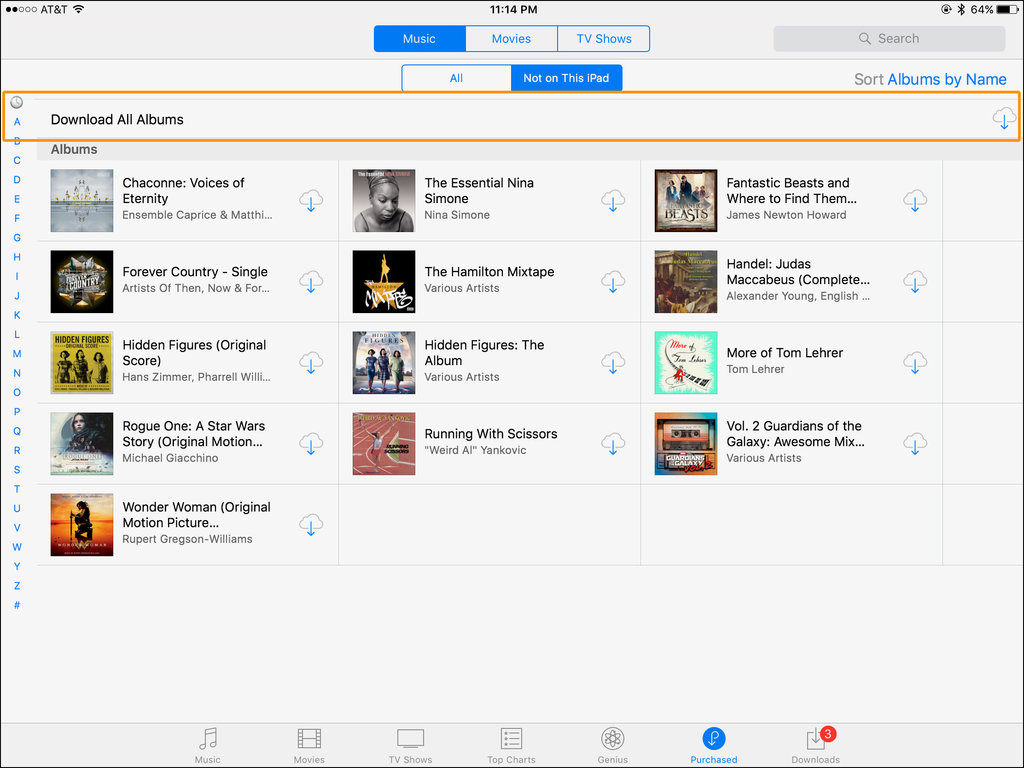View Downloads with 3 pending items
The height and width of the screenshot is (768, 1024).
pos(815,745)
